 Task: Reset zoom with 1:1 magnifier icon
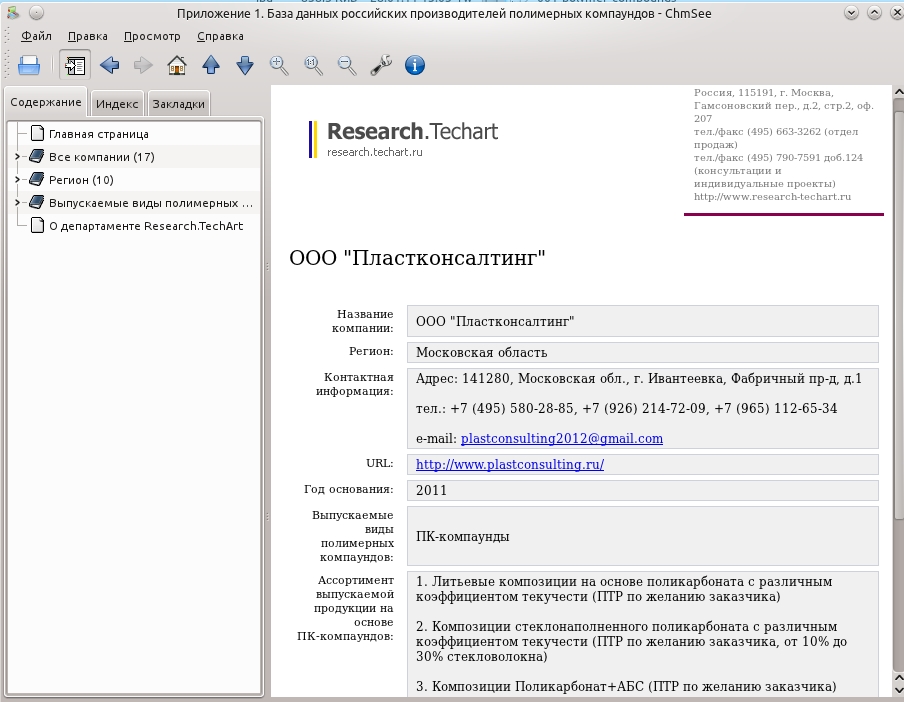point(313,65)
